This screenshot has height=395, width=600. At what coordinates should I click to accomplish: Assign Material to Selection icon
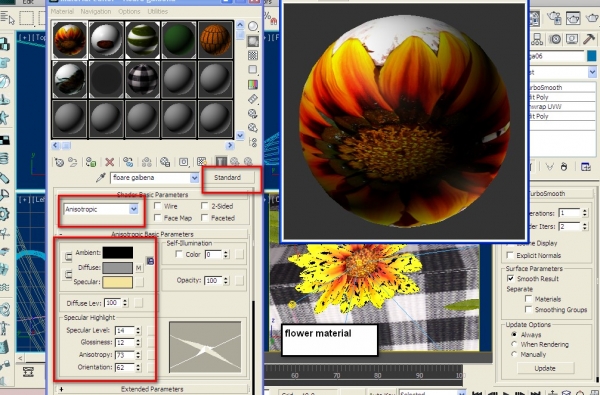click(91, 162)
